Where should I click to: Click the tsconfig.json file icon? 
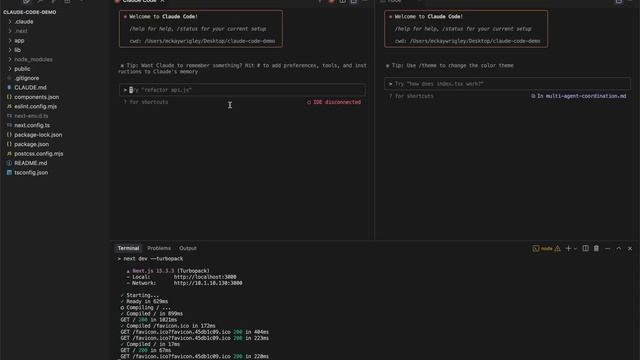coord(9,172)
